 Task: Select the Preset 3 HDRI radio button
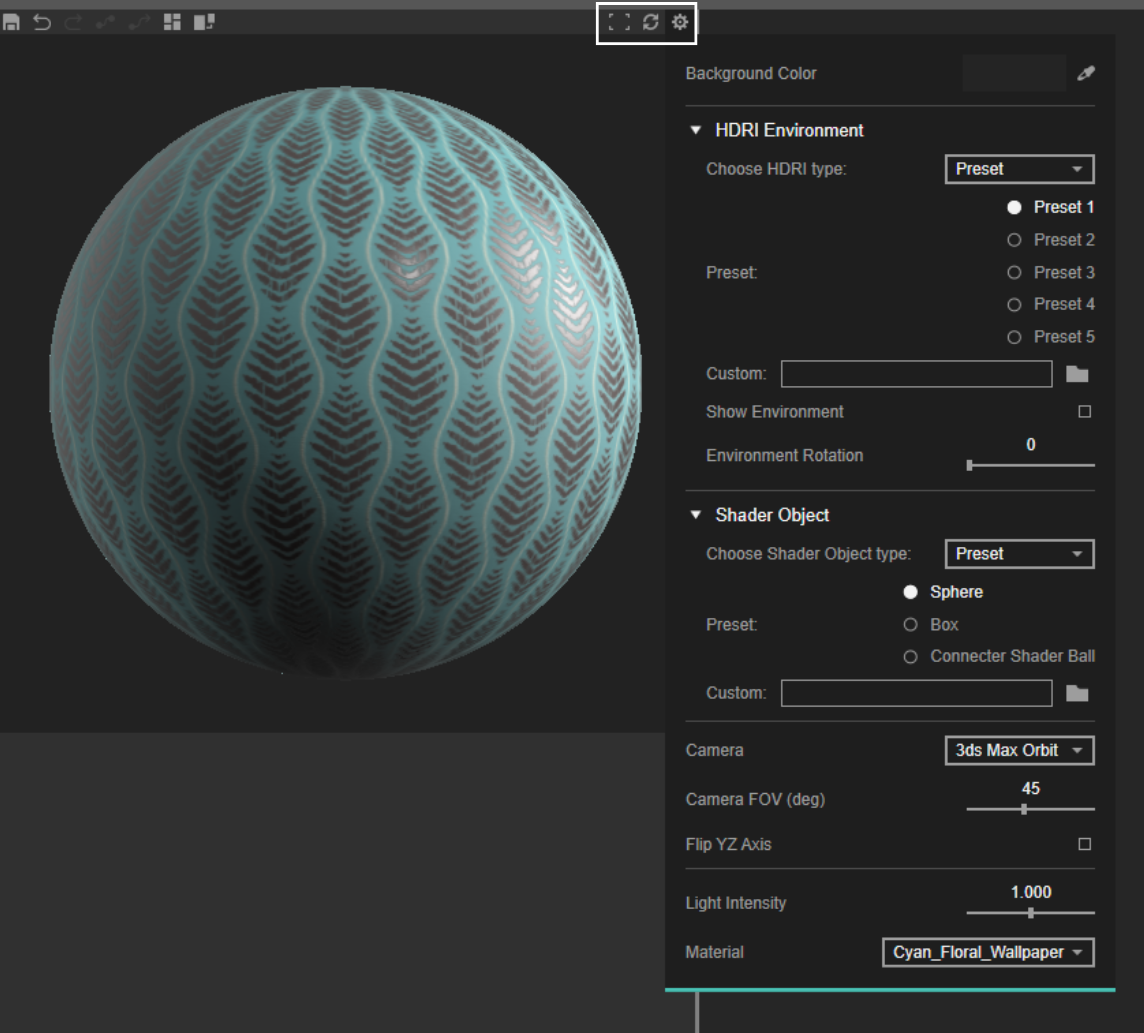pyautogui.click(x=1013, y=272)
